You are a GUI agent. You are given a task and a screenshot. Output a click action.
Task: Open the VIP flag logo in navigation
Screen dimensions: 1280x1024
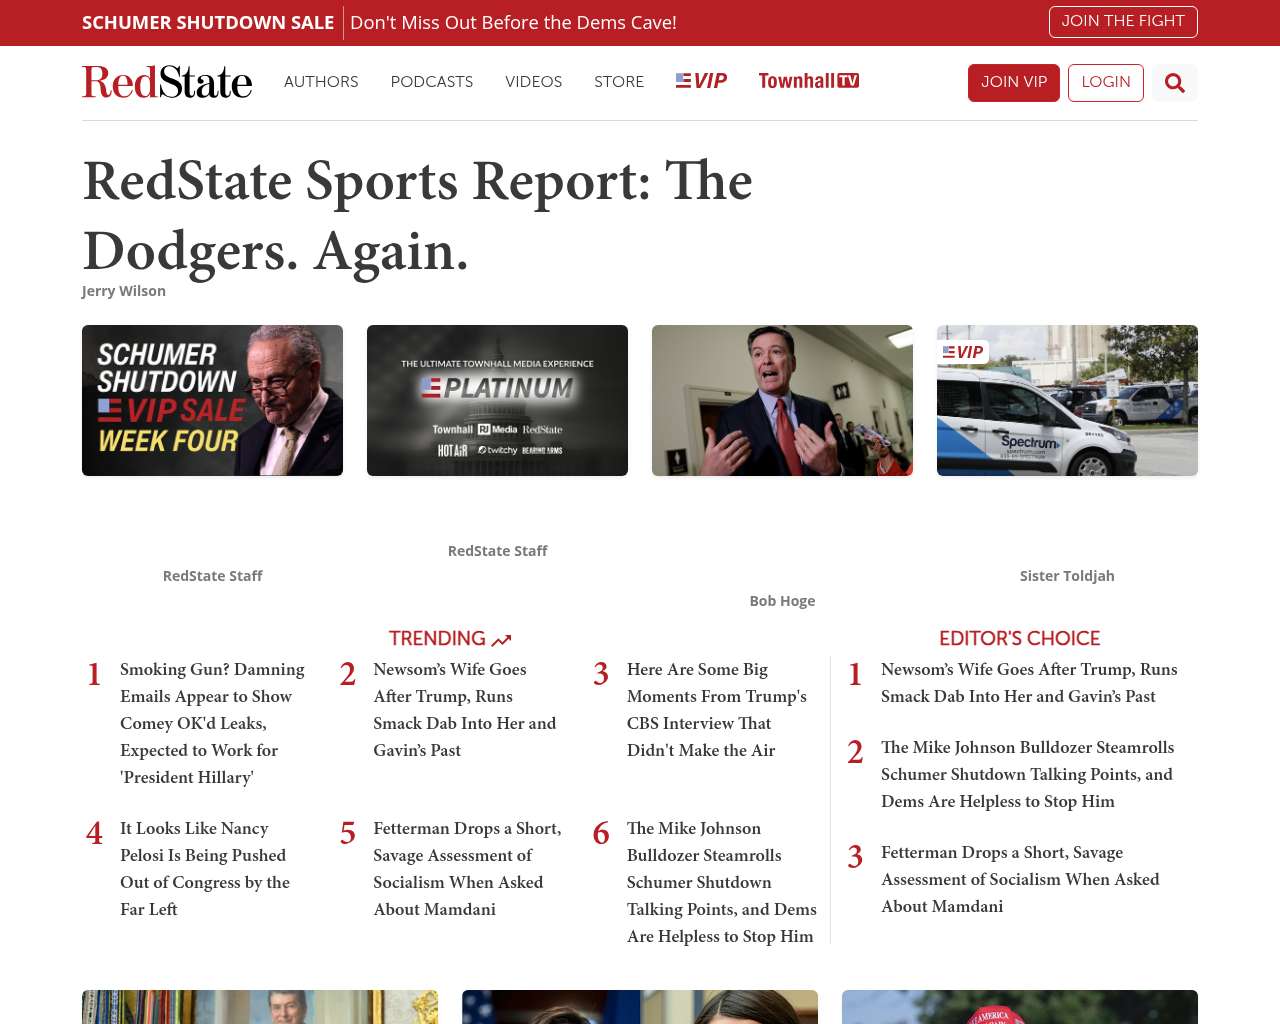pyautogui.click(x=701, y=81)
